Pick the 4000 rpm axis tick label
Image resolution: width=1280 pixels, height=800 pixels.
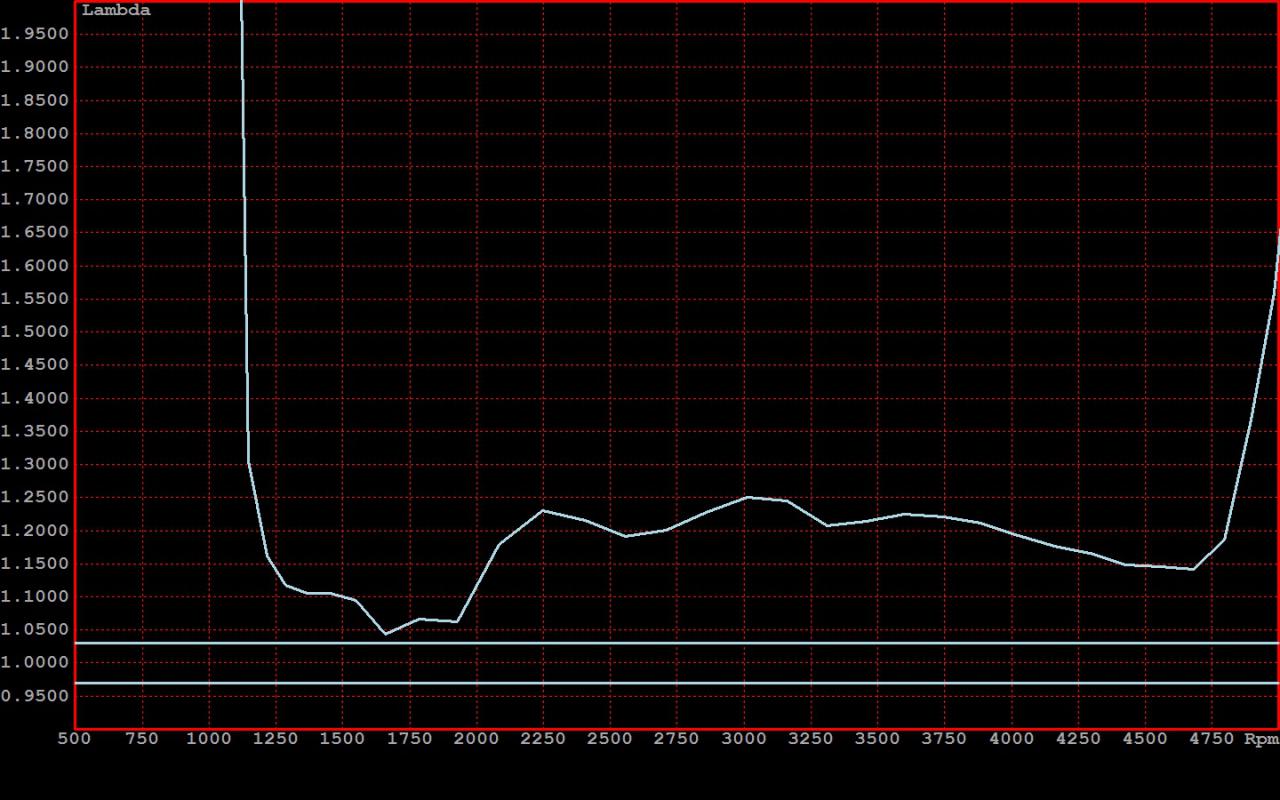click(1012, 739)
